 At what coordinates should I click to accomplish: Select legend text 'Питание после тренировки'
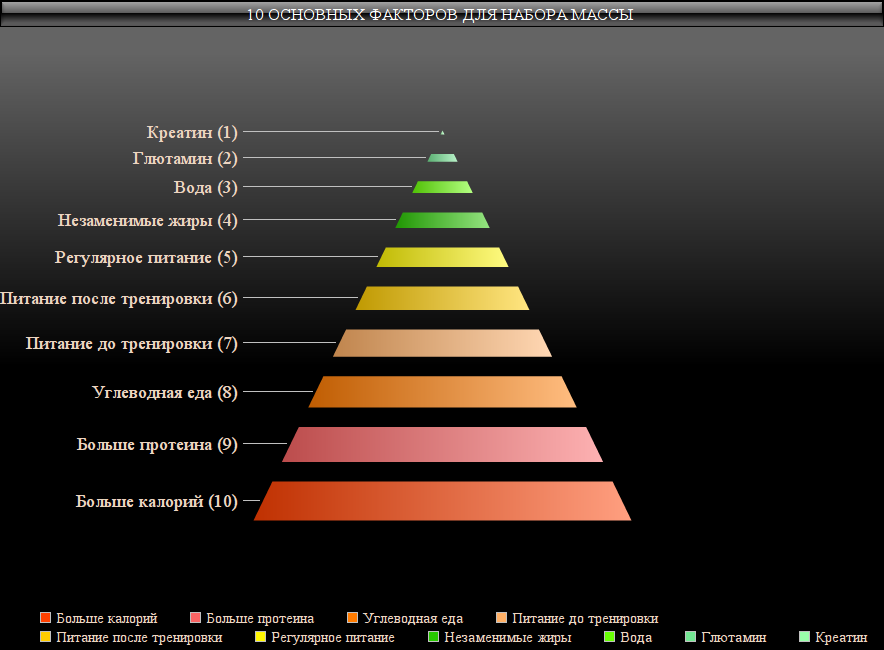[139, 638]
